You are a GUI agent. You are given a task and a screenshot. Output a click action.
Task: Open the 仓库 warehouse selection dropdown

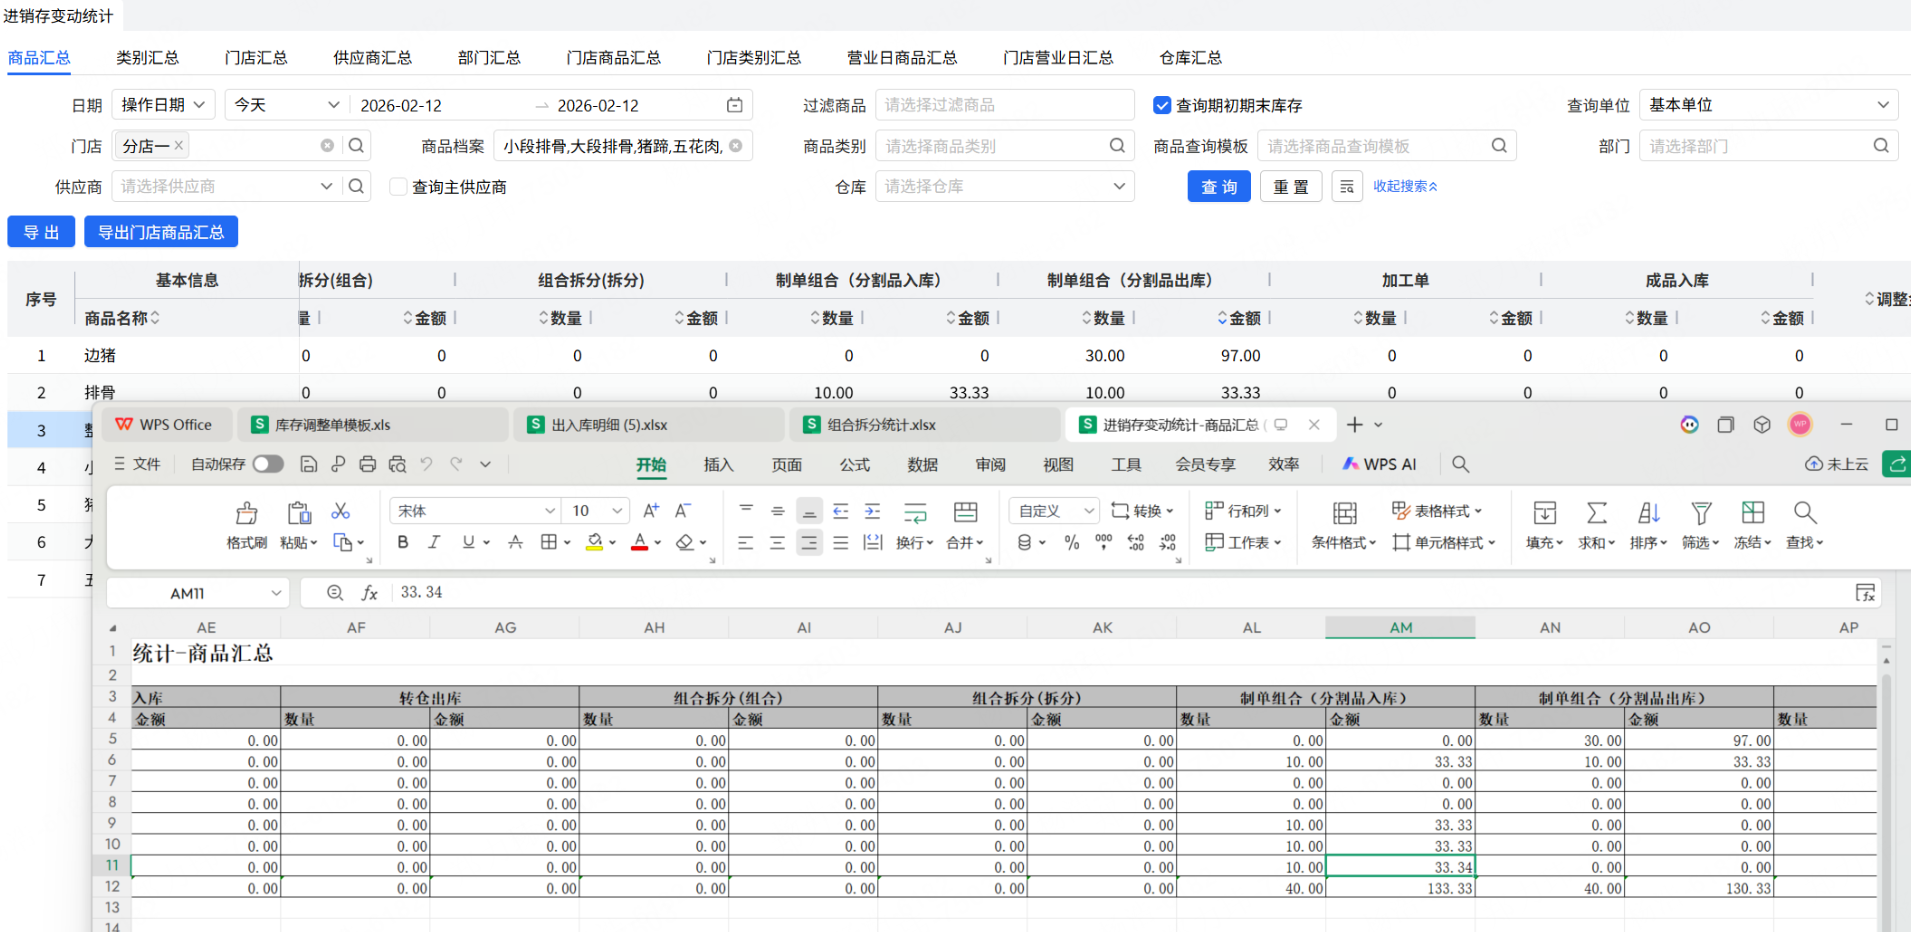click(1004, 187)
